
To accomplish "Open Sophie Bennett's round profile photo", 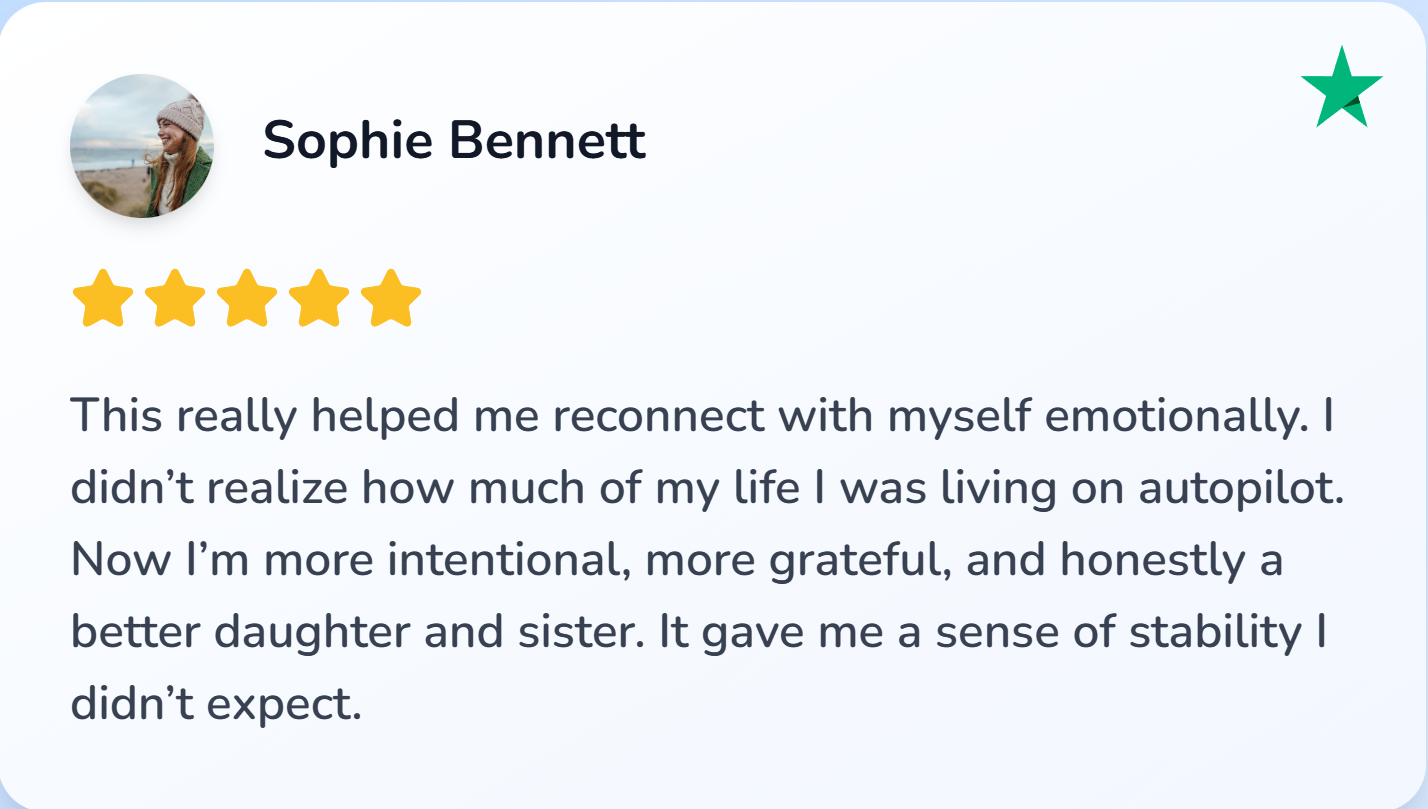I will click(141, 145).
